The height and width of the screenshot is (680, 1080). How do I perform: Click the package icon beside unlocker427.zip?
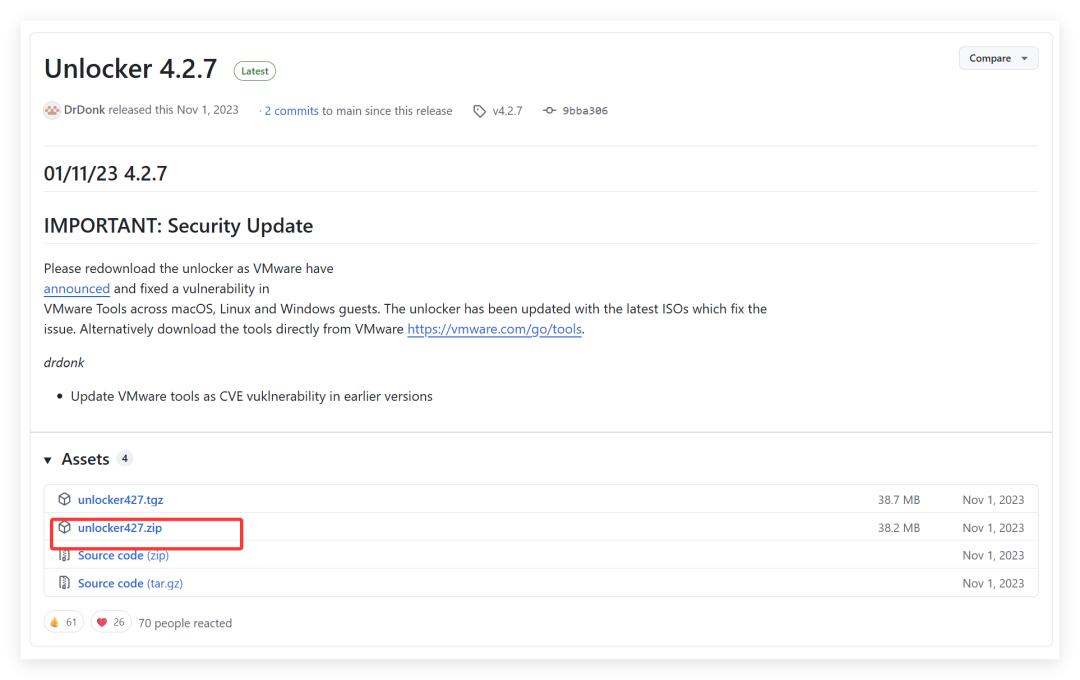click(x=64, y=528)
